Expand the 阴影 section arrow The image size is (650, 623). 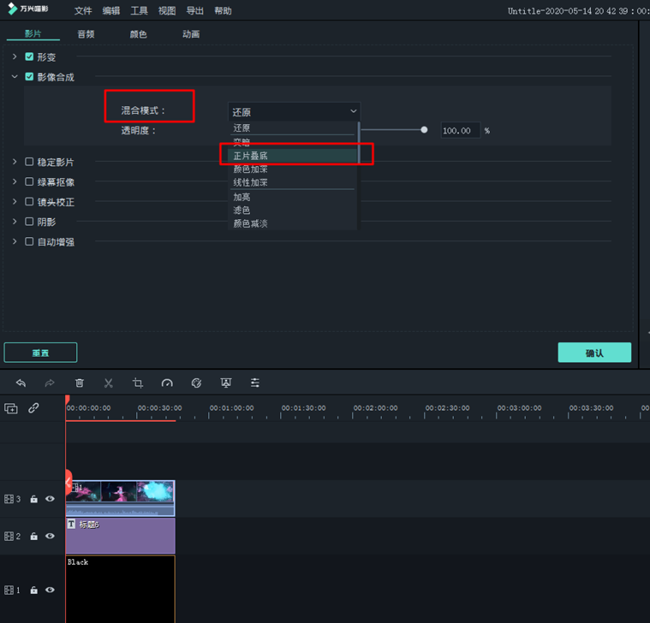[15, 221]
